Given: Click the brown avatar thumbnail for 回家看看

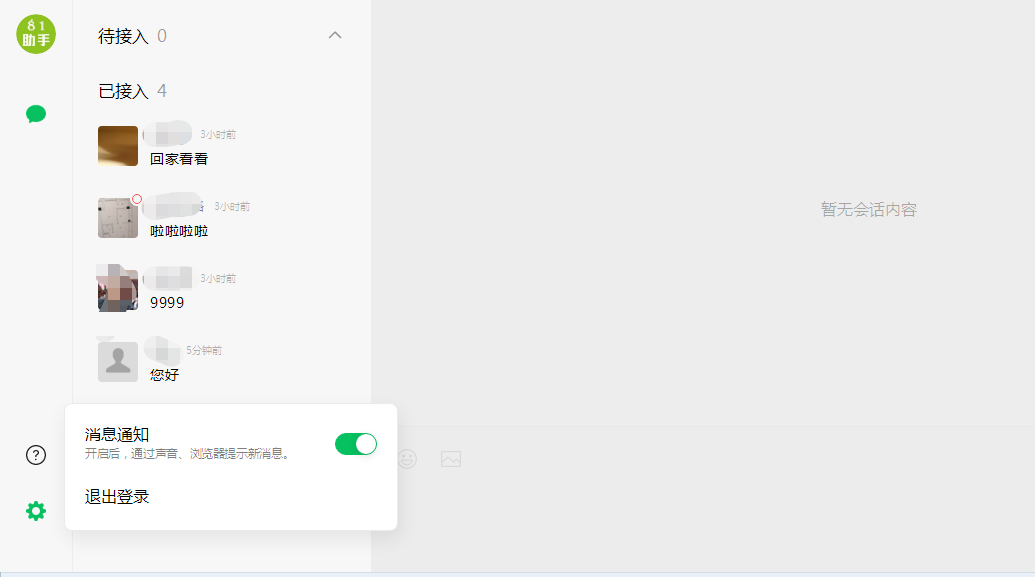Looking at the screenshot, I should (x=117, y=146).
